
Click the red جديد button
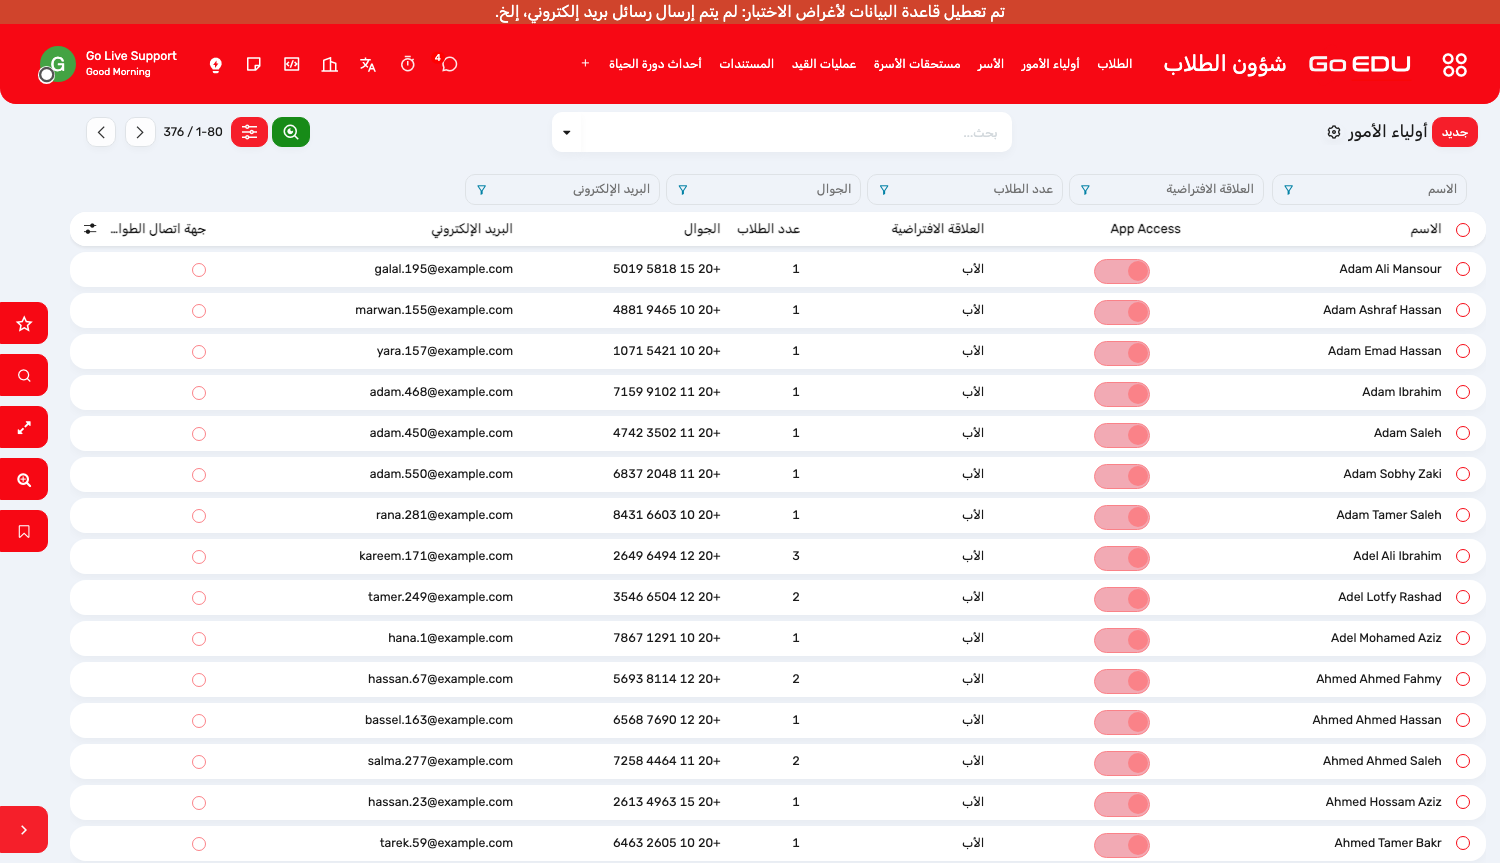1455,132
